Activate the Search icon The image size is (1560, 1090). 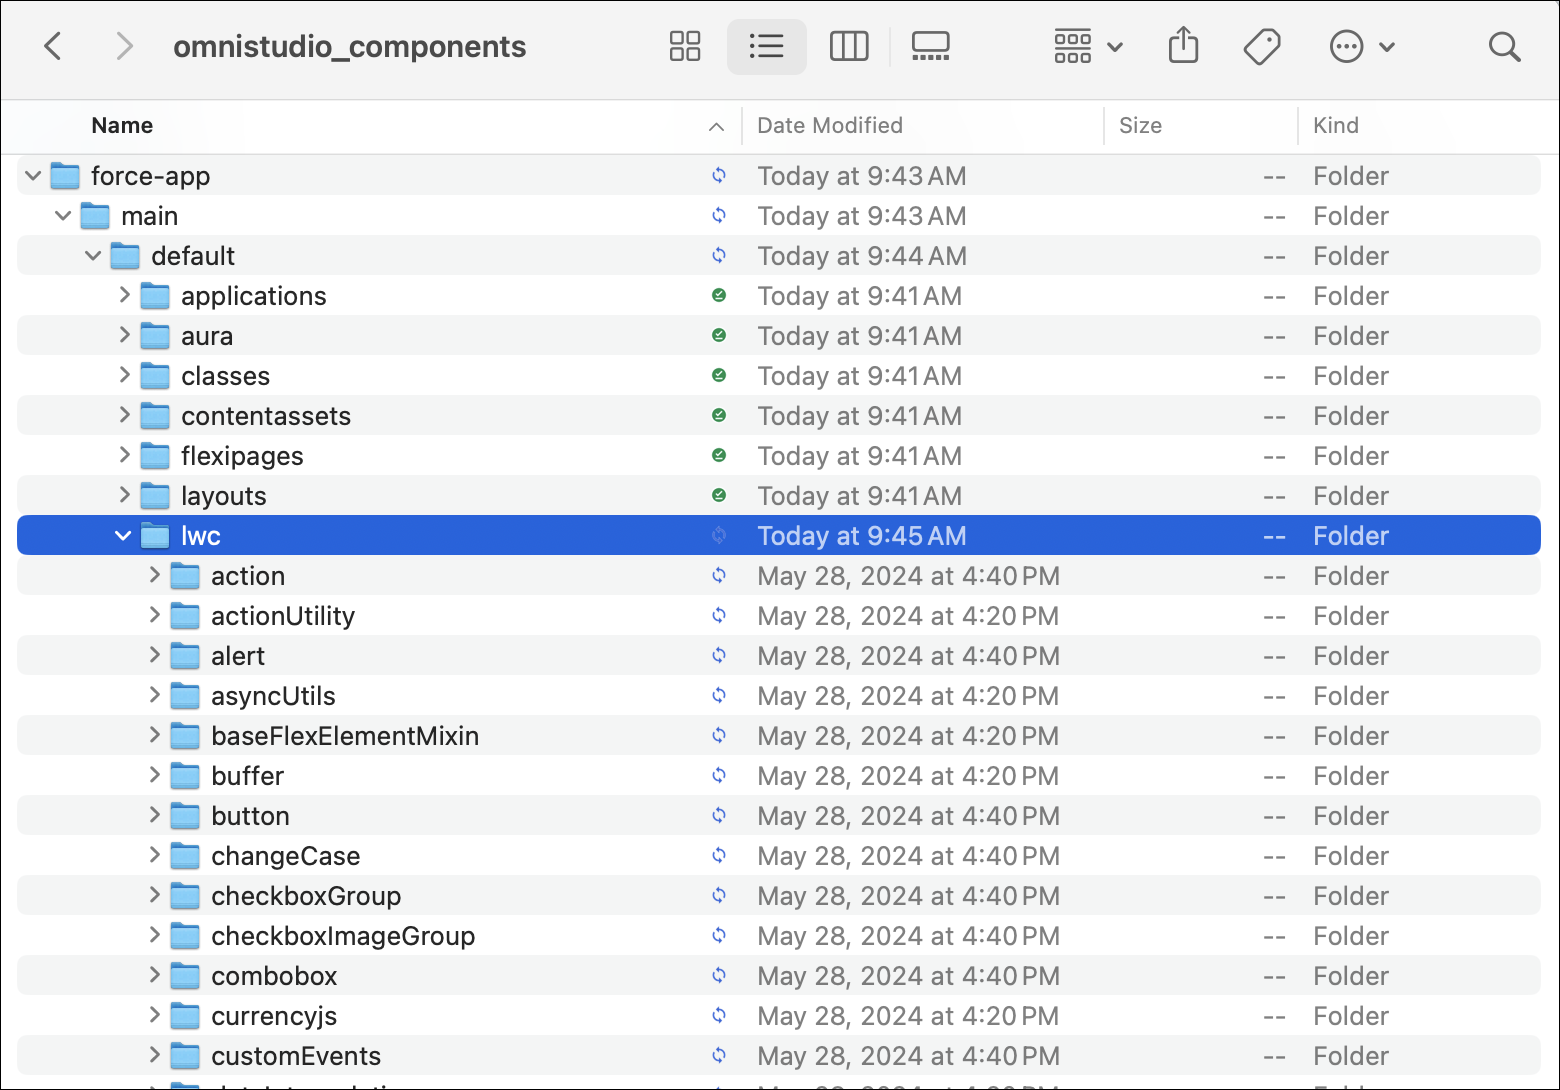coord(1504,46)
